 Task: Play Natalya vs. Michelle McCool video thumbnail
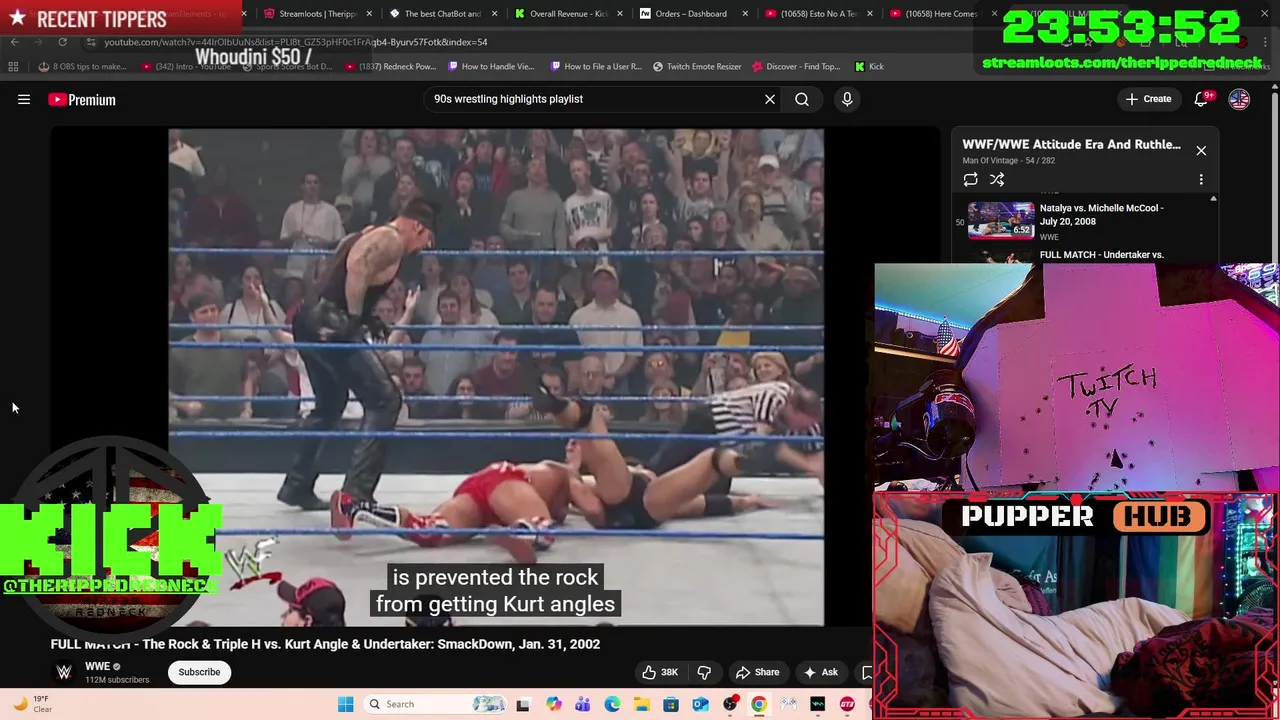(x=1001, y=220)
